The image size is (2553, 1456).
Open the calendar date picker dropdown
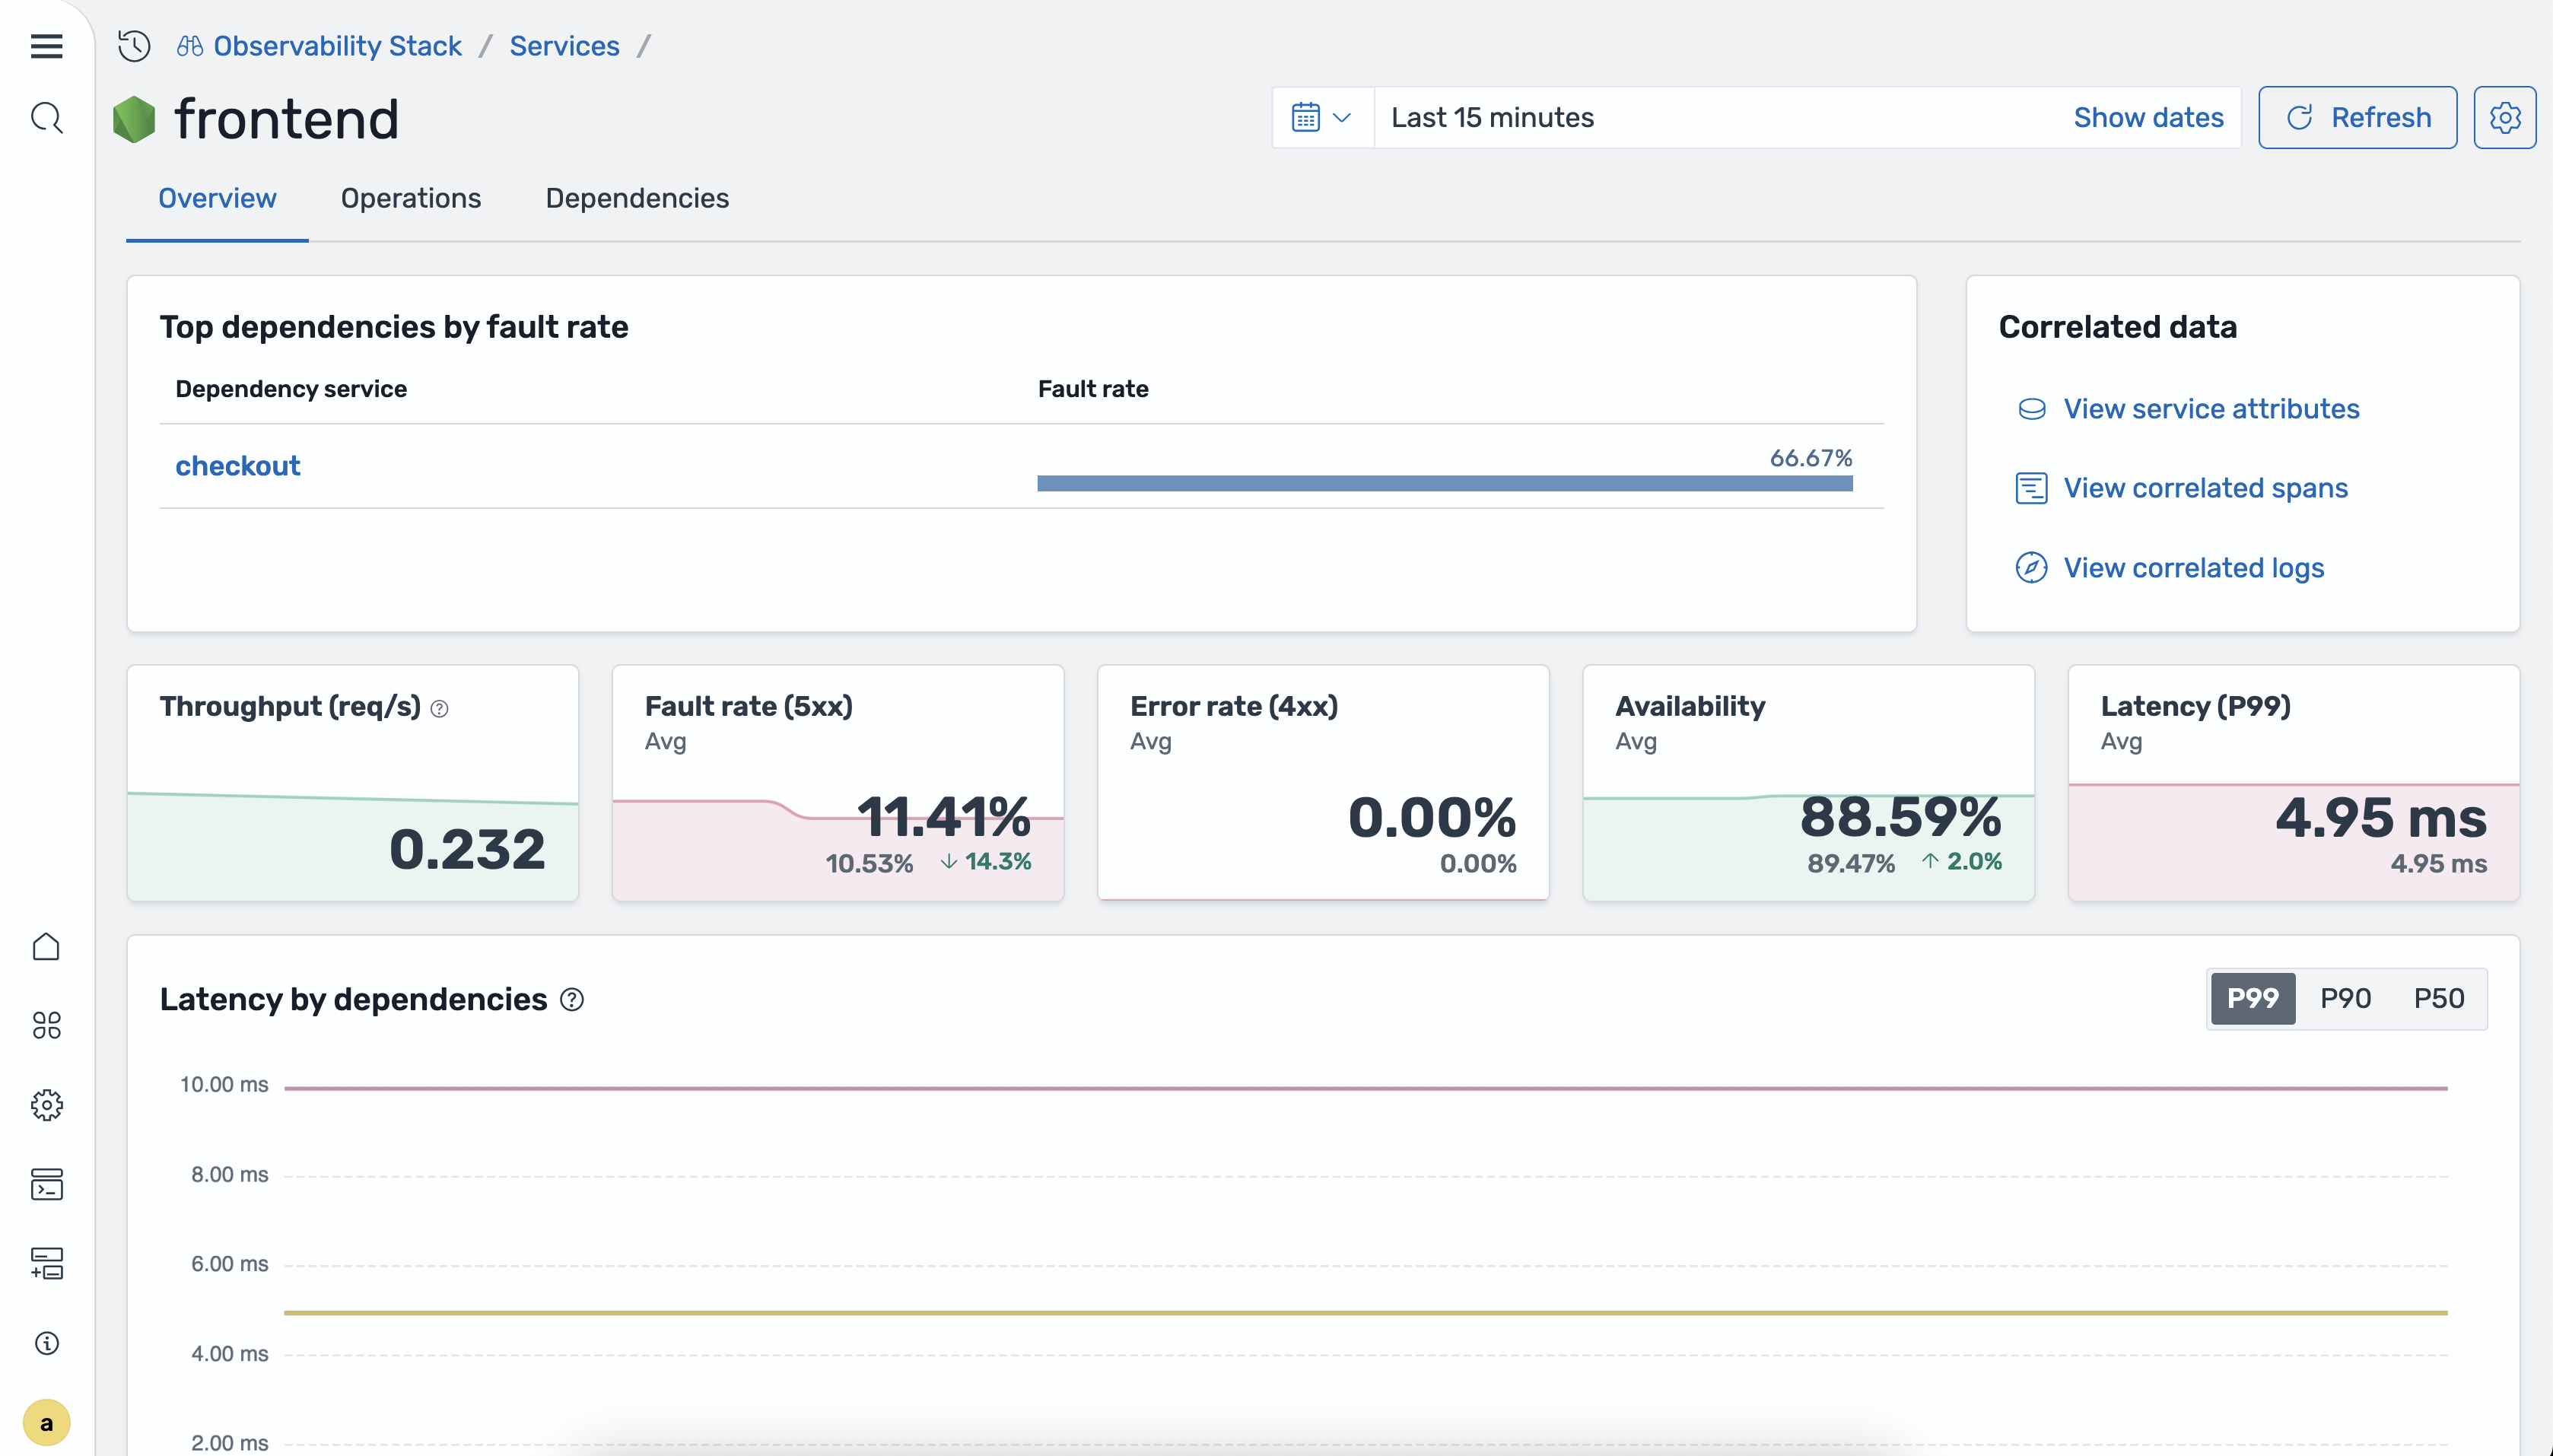point(1322,117)
